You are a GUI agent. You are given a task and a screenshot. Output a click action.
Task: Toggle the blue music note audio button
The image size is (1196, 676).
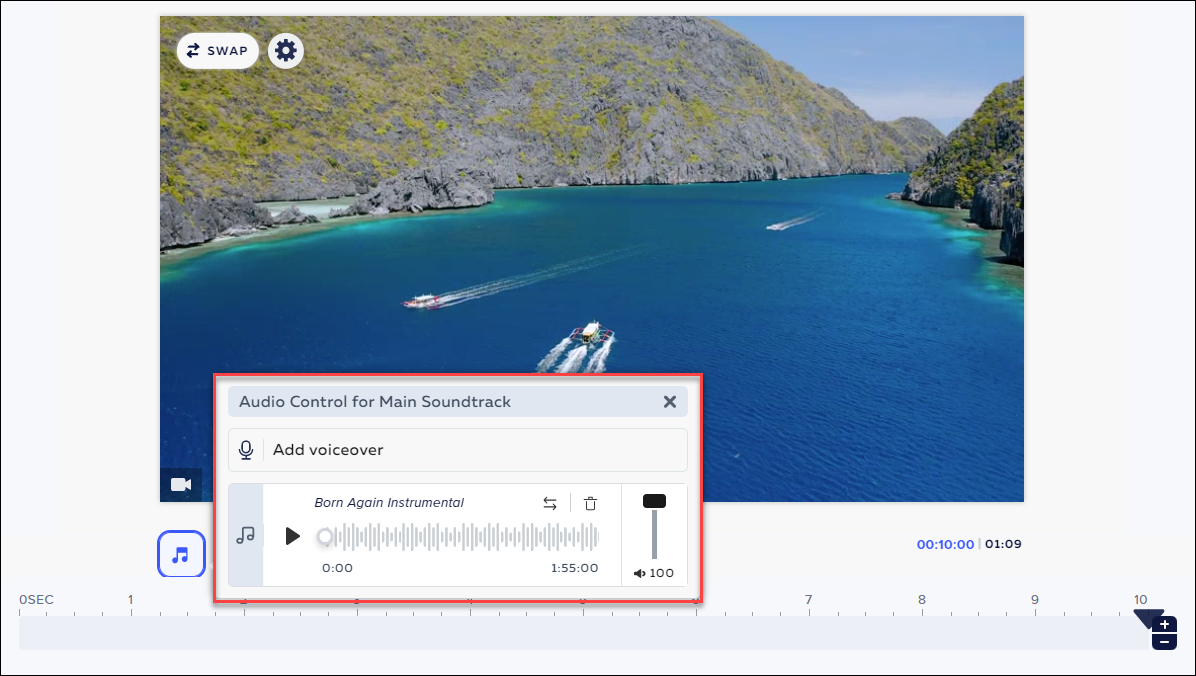click(181, 554)
